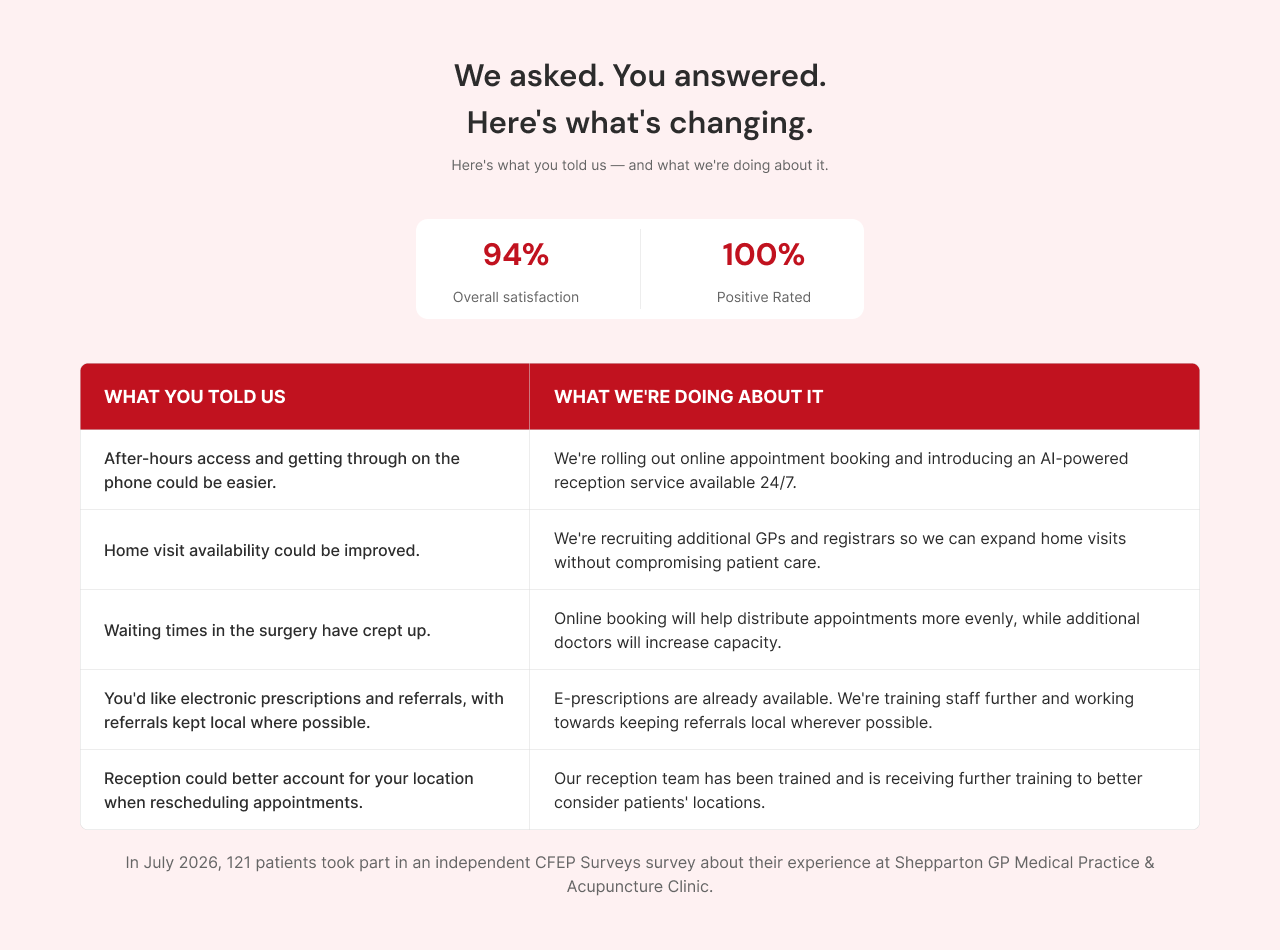Select the electronic prescriptions feedback cell
Image resolution: width=1280 pixels, height=950 pixels.
(x=305, y=710)
